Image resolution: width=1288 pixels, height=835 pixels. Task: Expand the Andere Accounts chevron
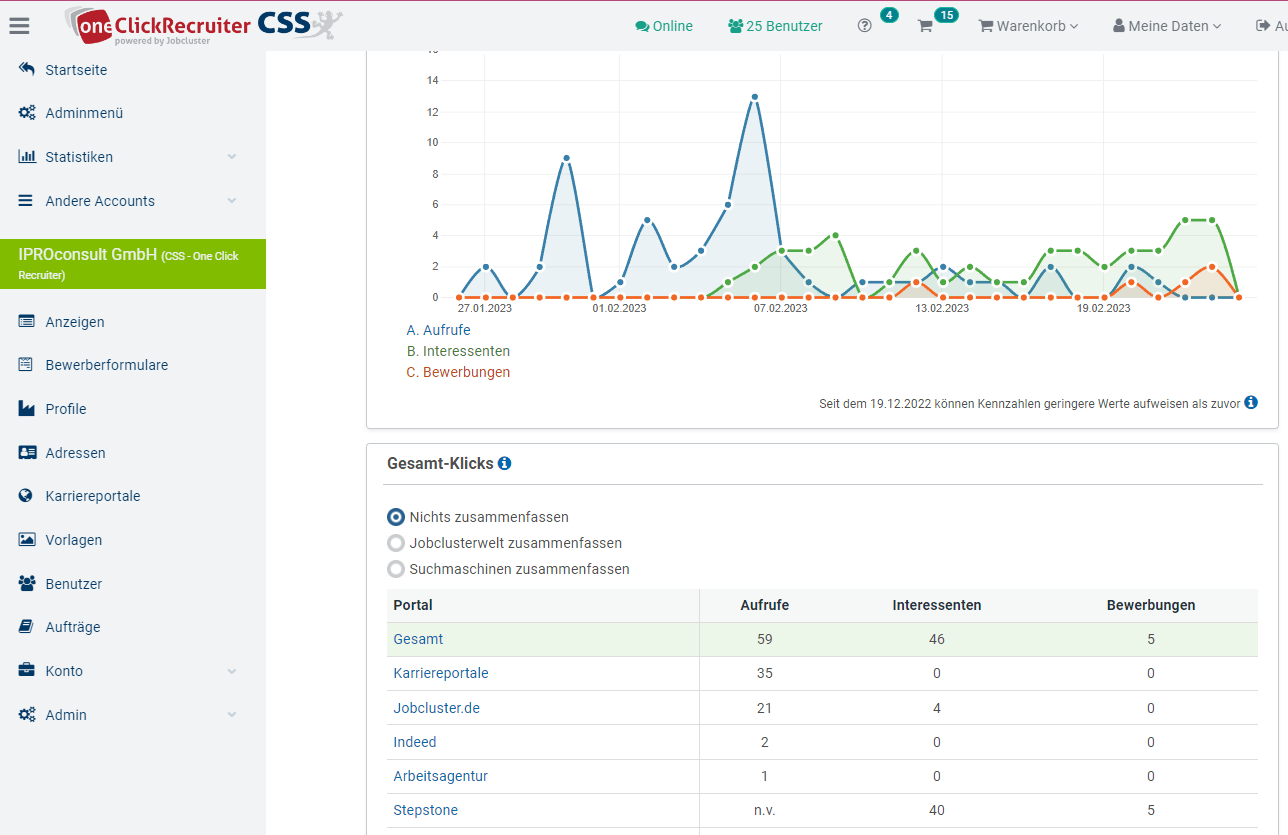click(x=232, y=200)
